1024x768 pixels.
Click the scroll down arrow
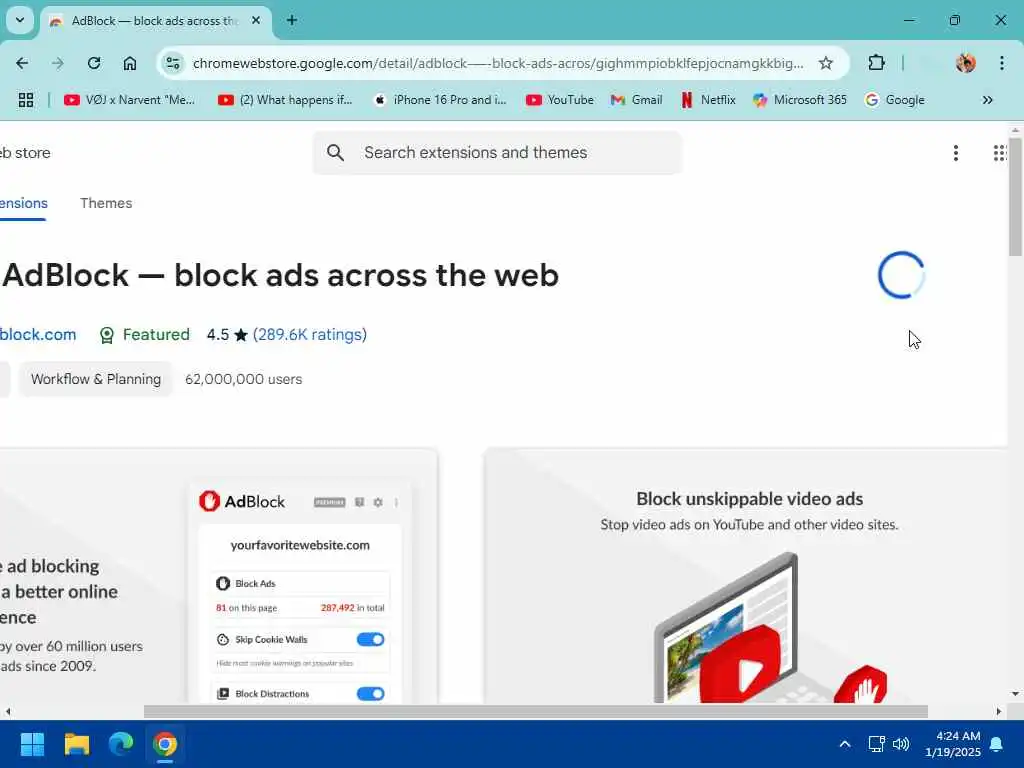point(1015,694)
